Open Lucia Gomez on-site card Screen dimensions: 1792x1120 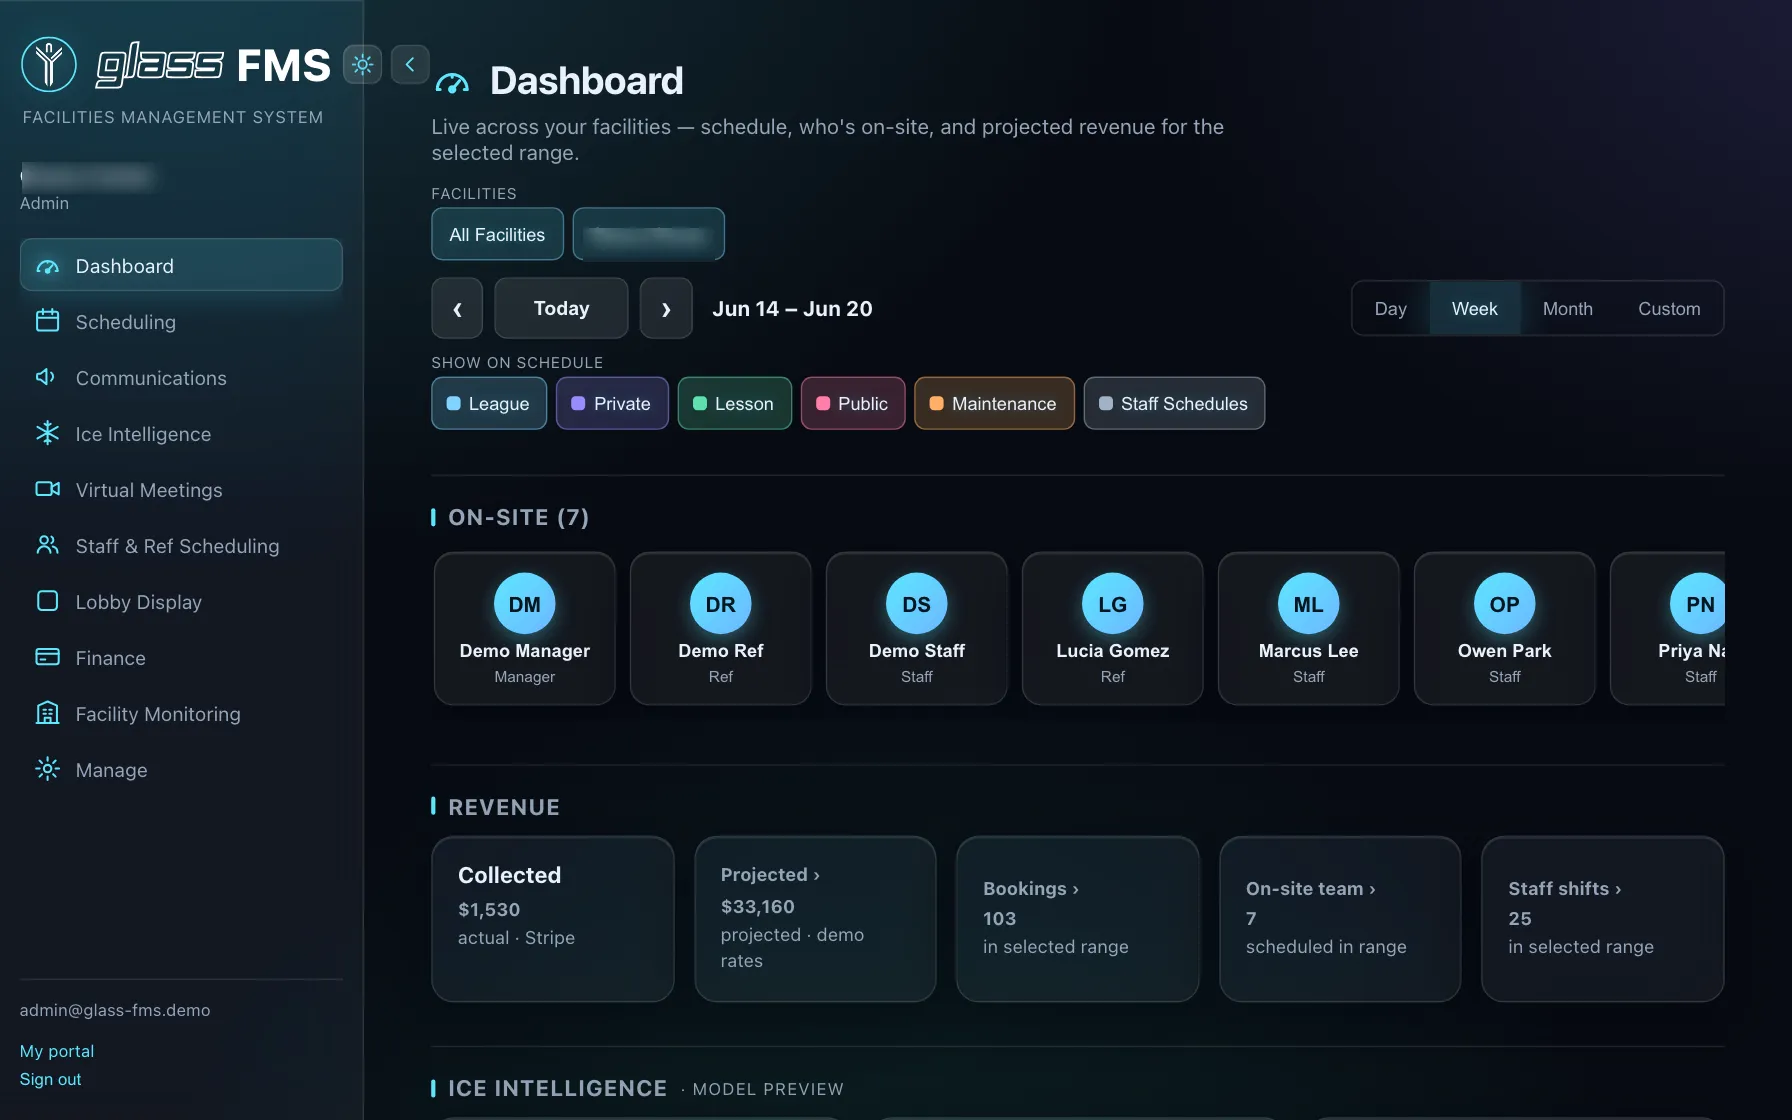coord(1112,628)
